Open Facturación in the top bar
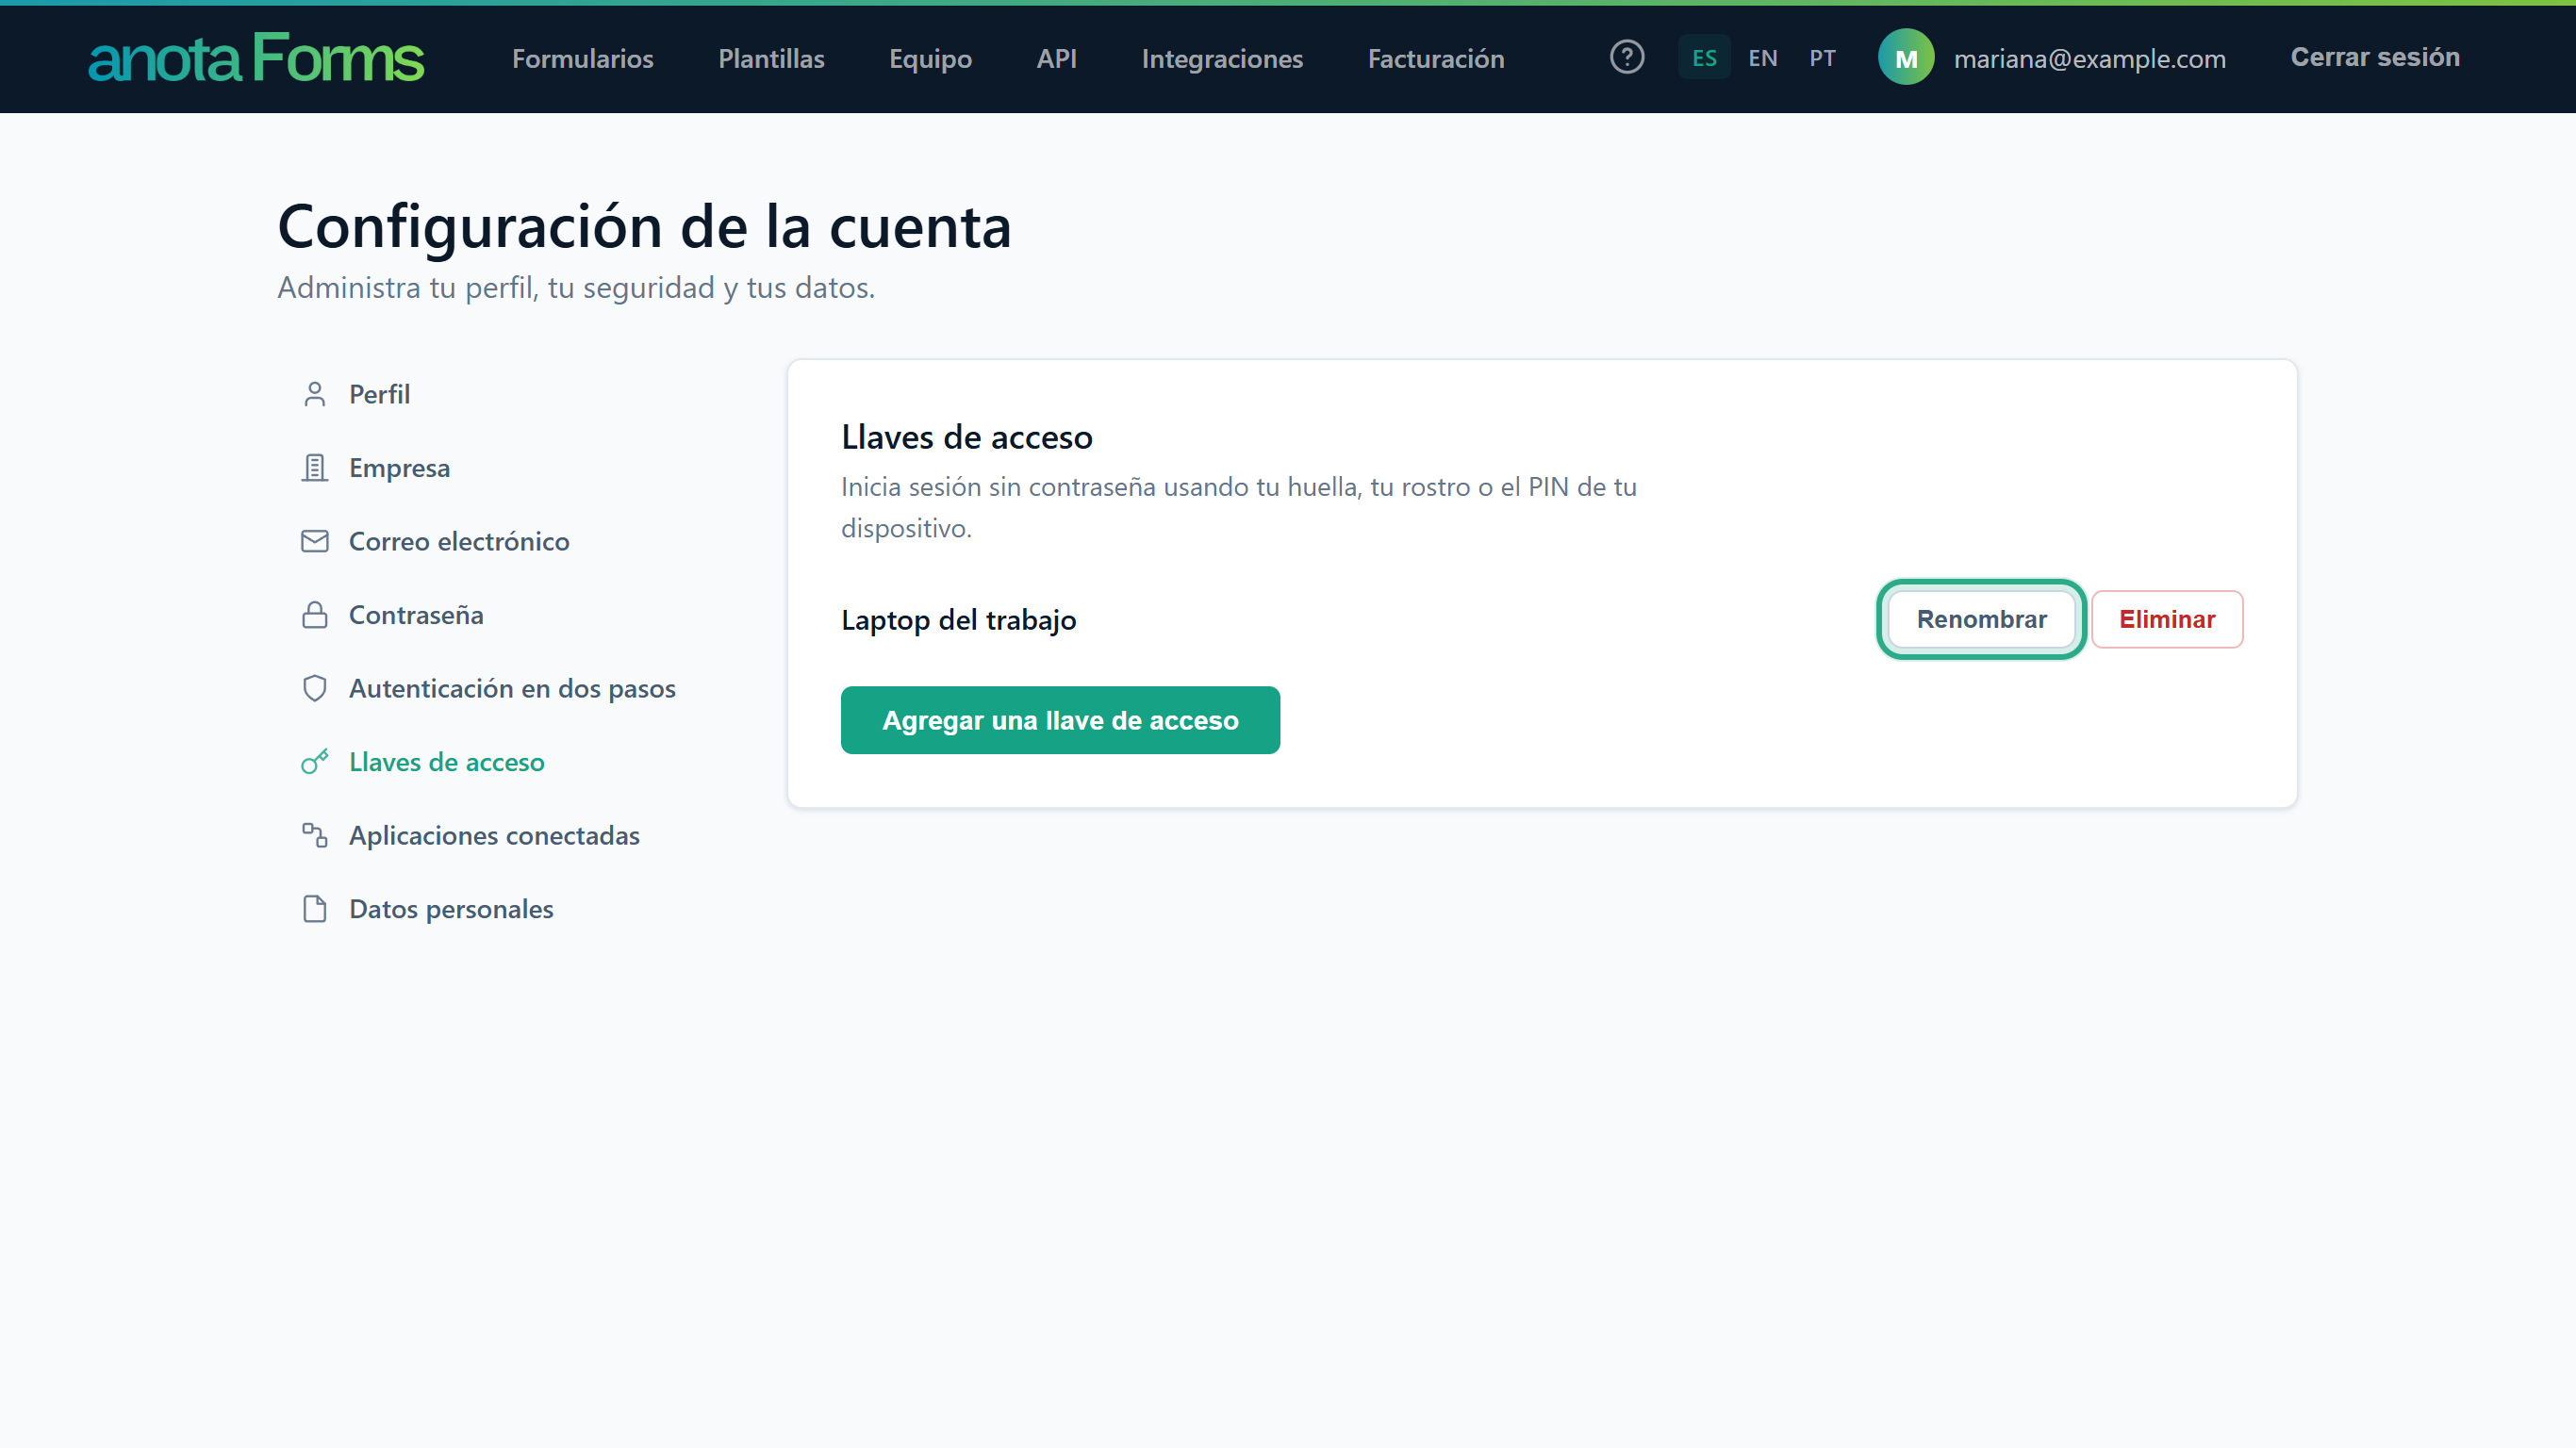 1436,58
